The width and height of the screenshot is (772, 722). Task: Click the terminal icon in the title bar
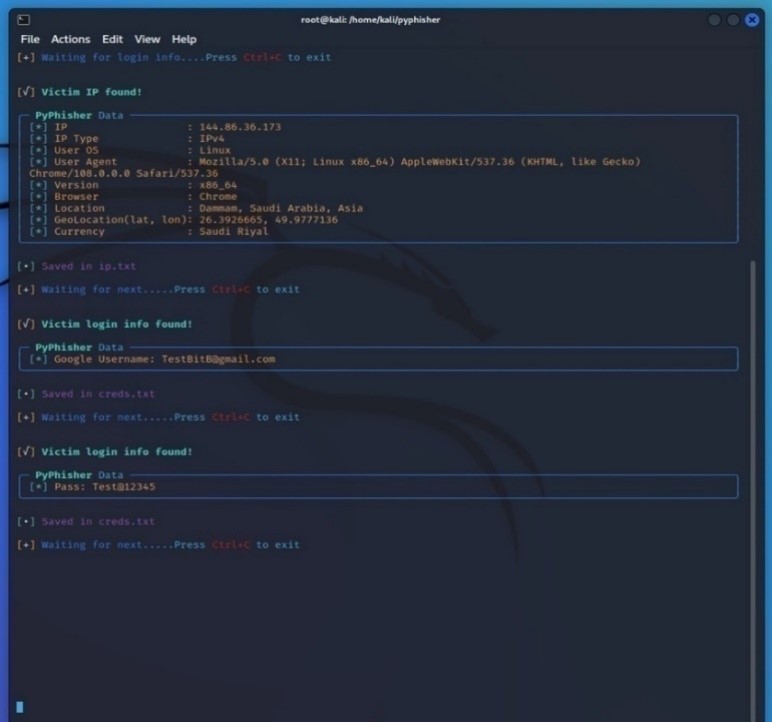tap(25, 20)
